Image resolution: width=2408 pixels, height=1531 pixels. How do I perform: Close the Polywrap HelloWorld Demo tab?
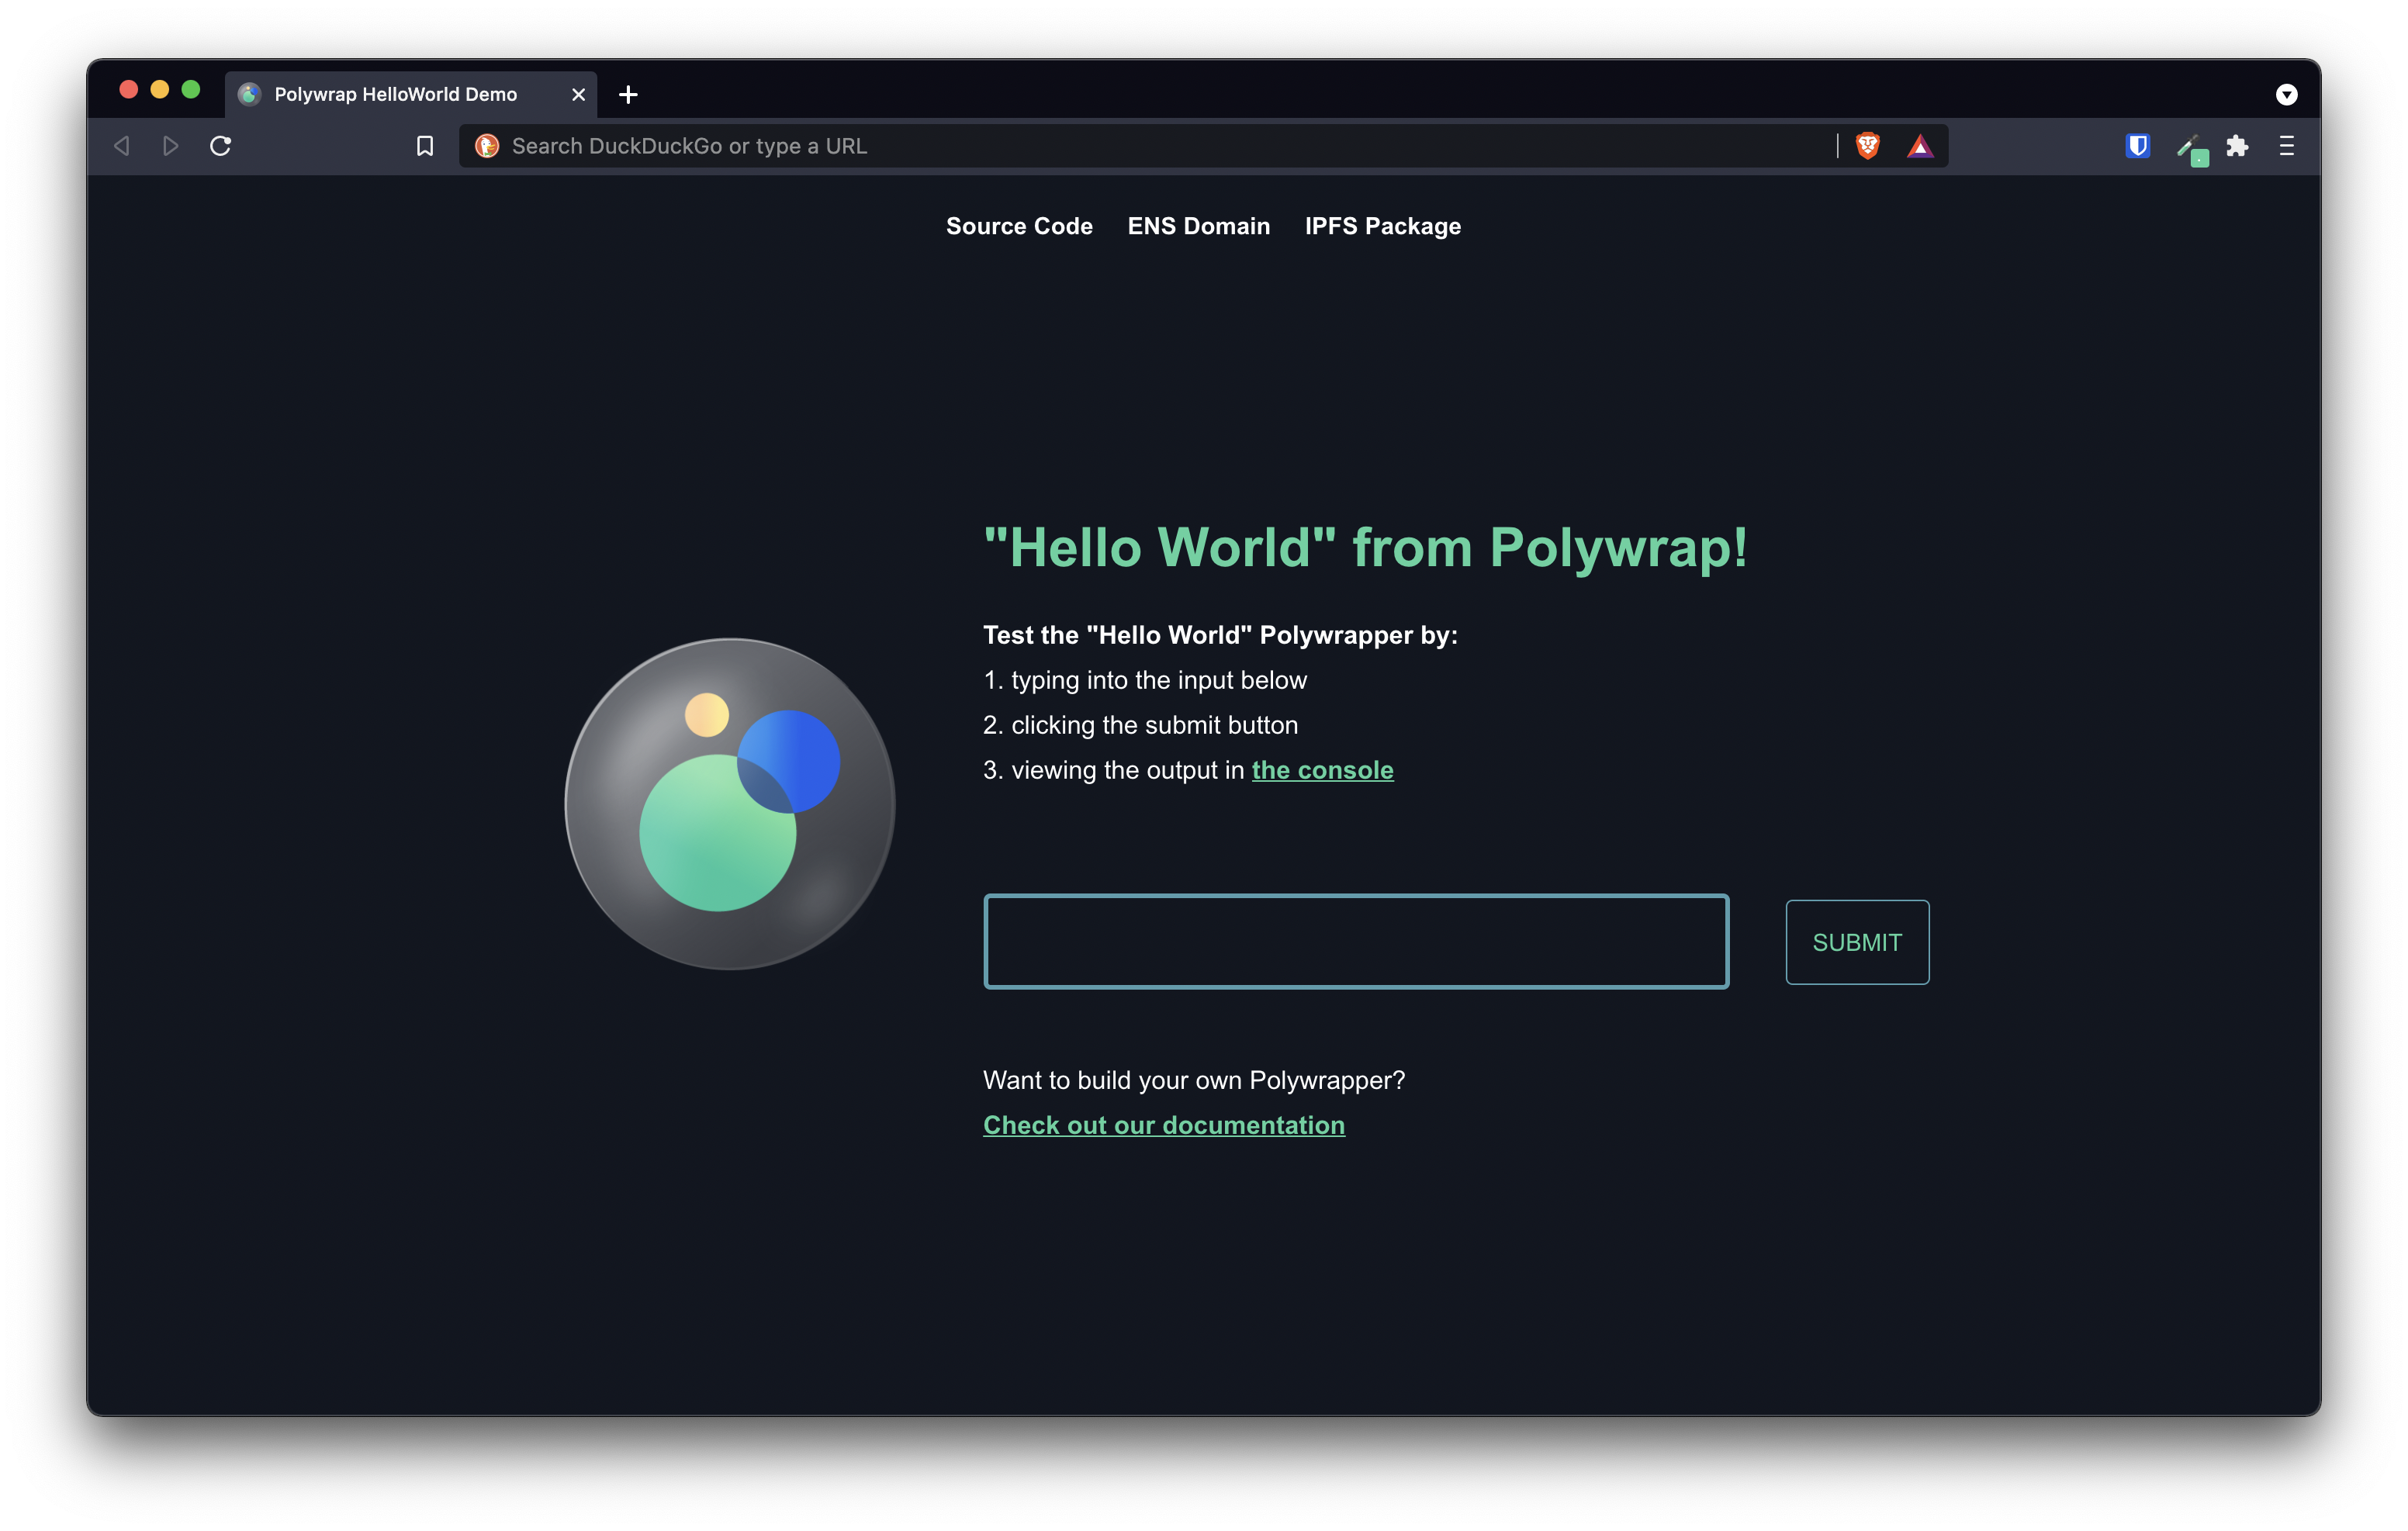tap(578, 94)
